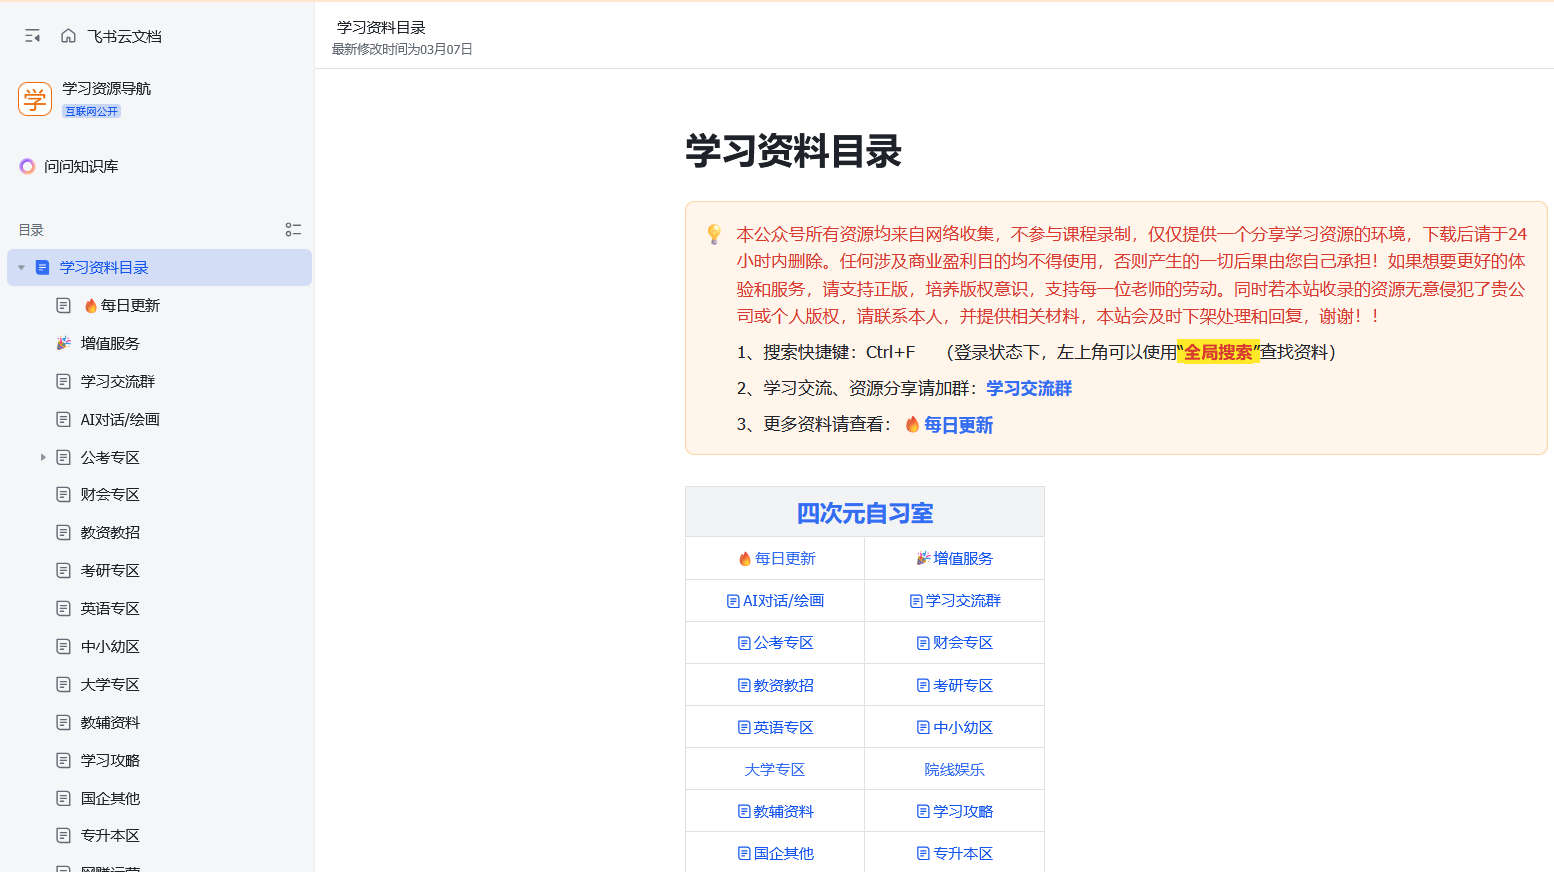The height and width of the screenshot is (872, 1554).
Task: Click the lightbulb icon in the callout
Action: (714, 234)
